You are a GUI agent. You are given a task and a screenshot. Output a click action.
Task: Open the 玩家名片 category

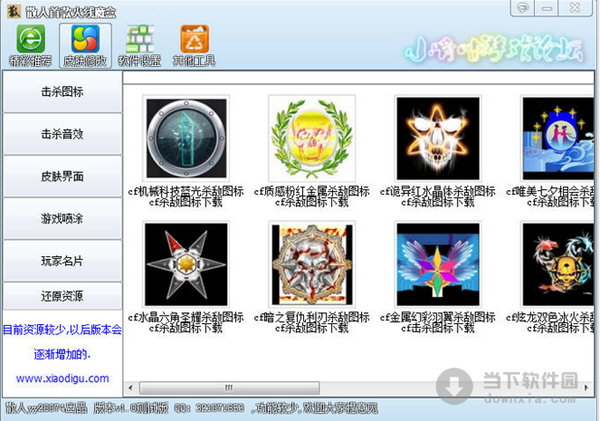[62, 261]
